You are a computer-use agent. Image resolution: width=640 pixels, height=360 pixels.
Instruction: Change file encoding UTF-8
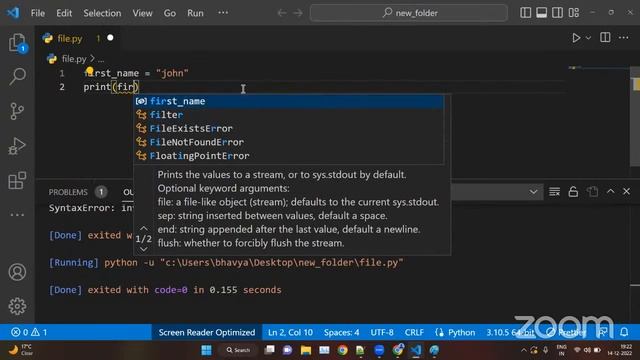click(x=382, y=332)
